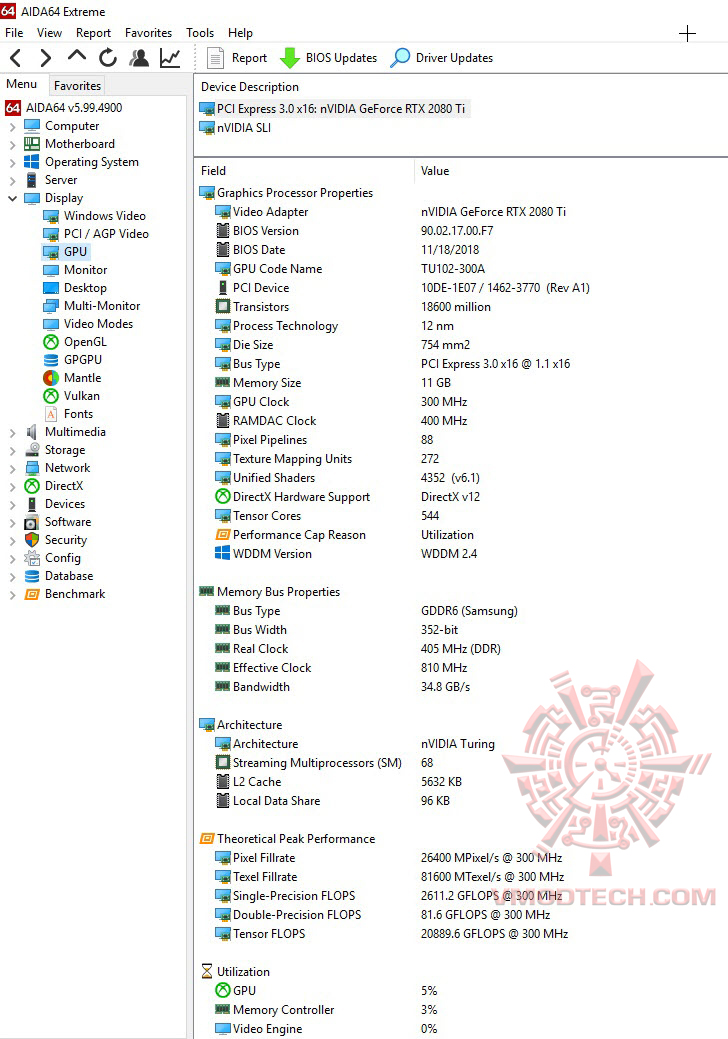Select the Monitor tree item
The height and width of the screenshot is (1039, 728).
click(85, 270)
